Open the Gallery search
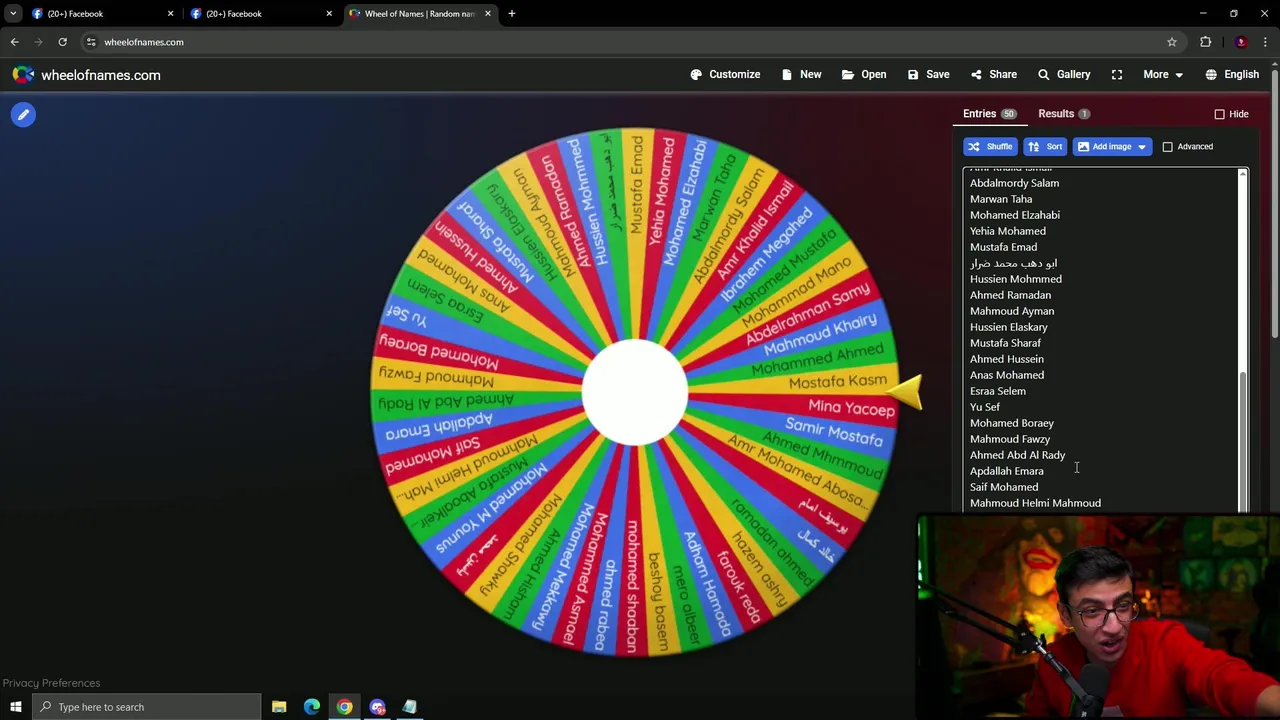This screenshot has width=1280, height=720. point(1064,75)
